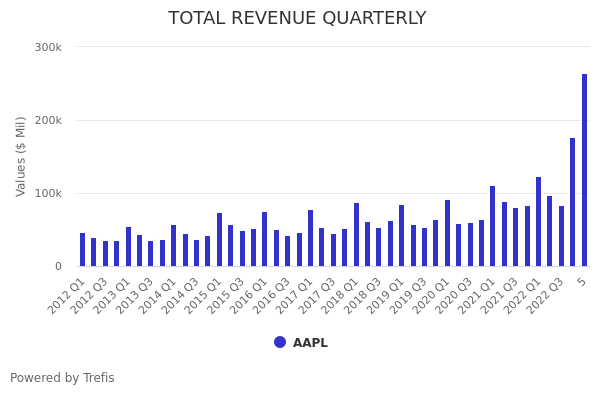This screenshot has width=600, height=400.
Task: Click the blue AAPL legend marker
Action: pos(280,342)
